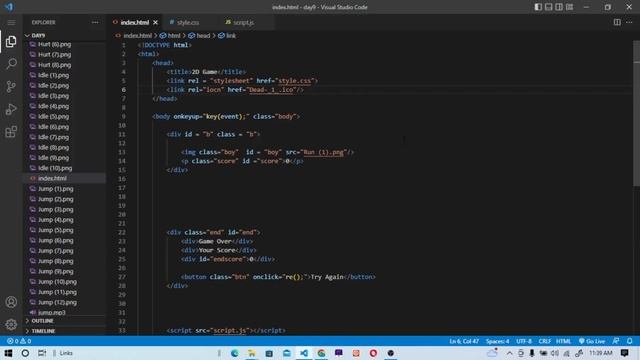
Task: Open the Extensions view
Action: (x=11, y=131)
